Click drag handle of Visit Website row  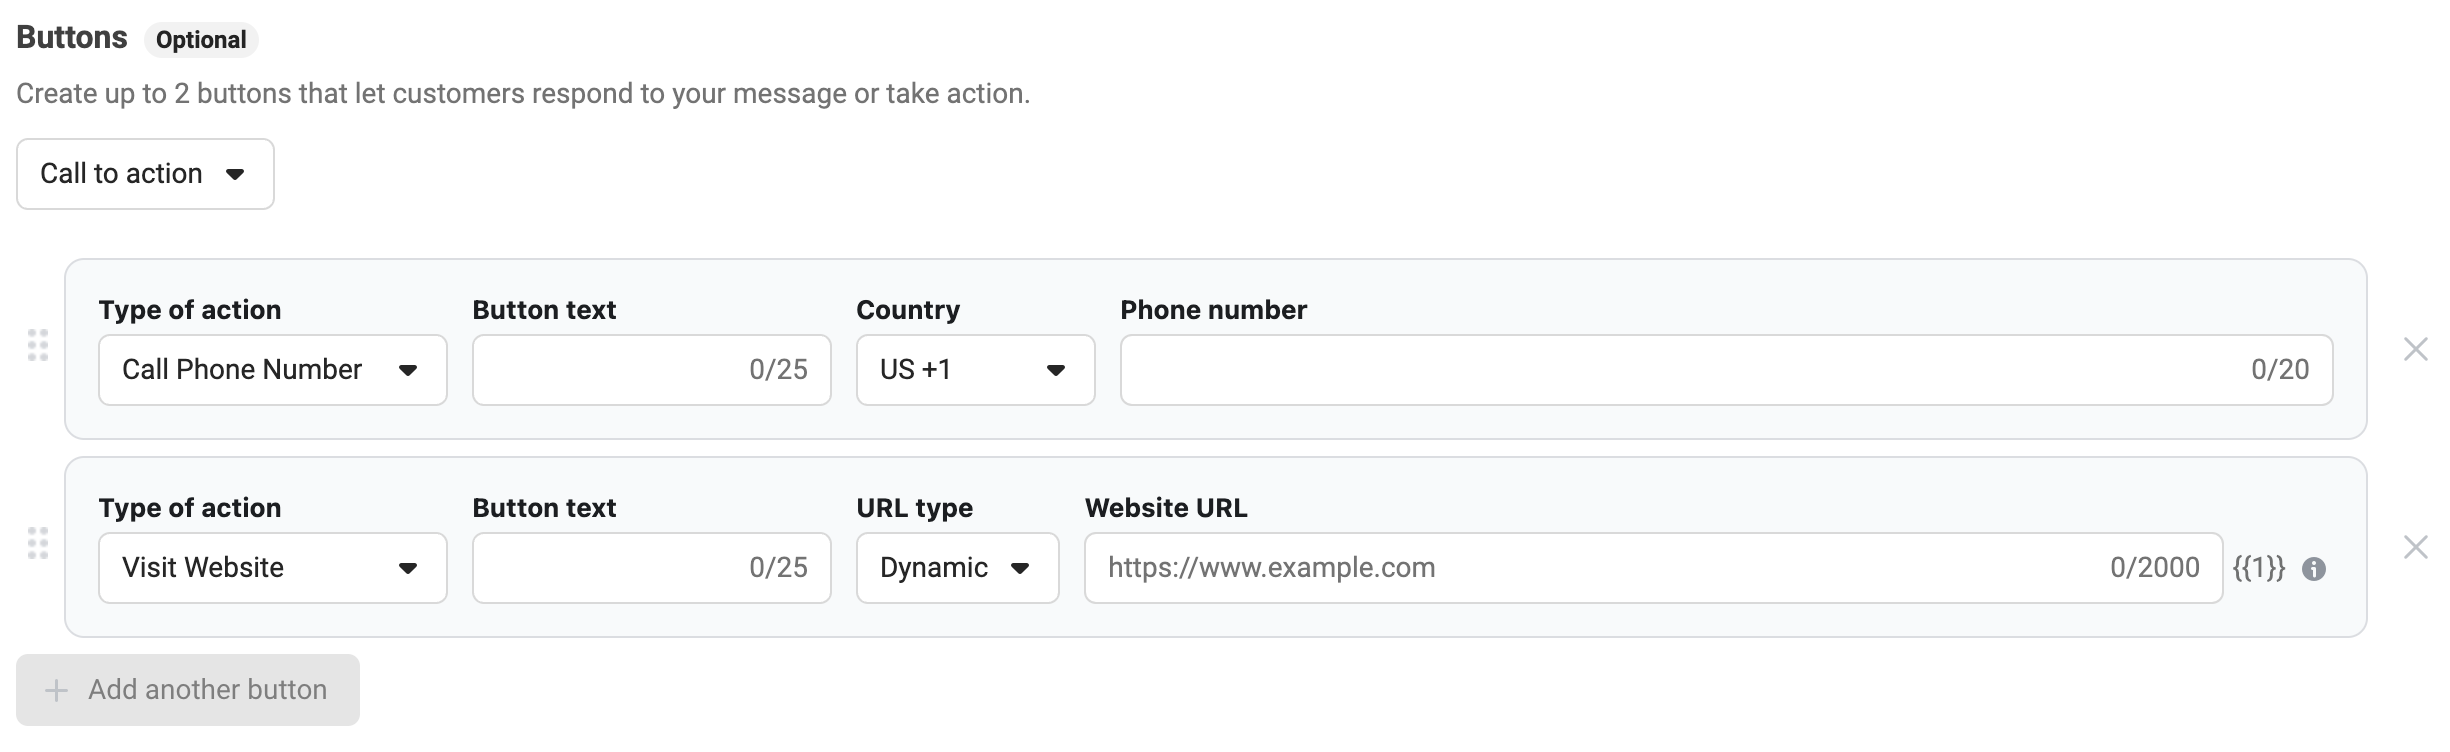point(38,543)
